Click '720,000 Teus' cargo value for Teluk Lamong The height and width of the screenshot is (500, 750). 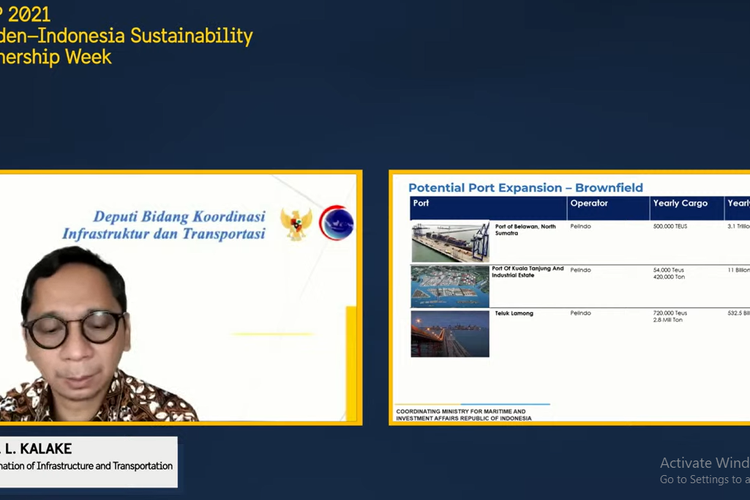(x=670, y=313)
